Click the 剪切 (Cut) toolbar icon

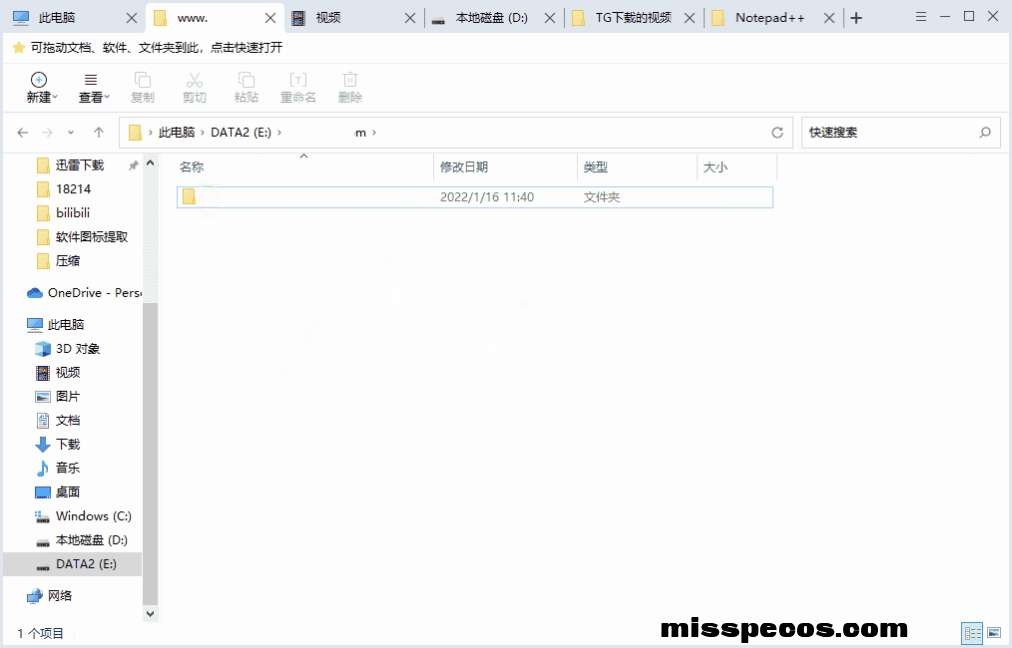coord(194,88)
